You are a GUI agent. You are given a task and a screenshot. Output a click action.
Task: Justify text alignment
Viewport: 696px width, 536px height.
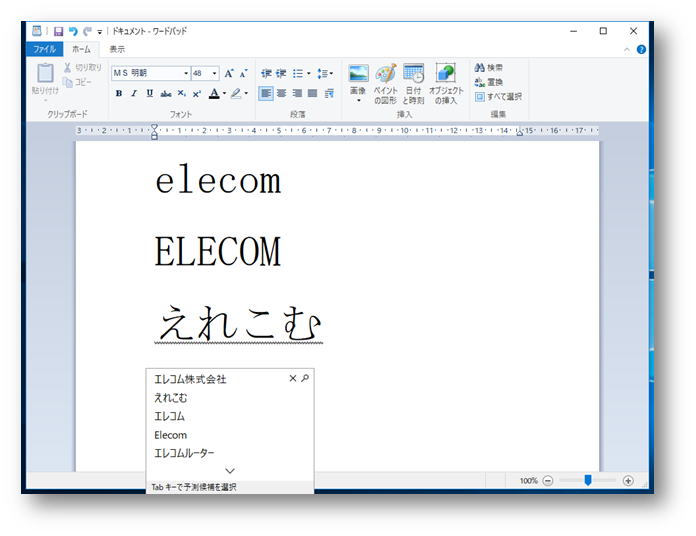(x=312, y=93)
